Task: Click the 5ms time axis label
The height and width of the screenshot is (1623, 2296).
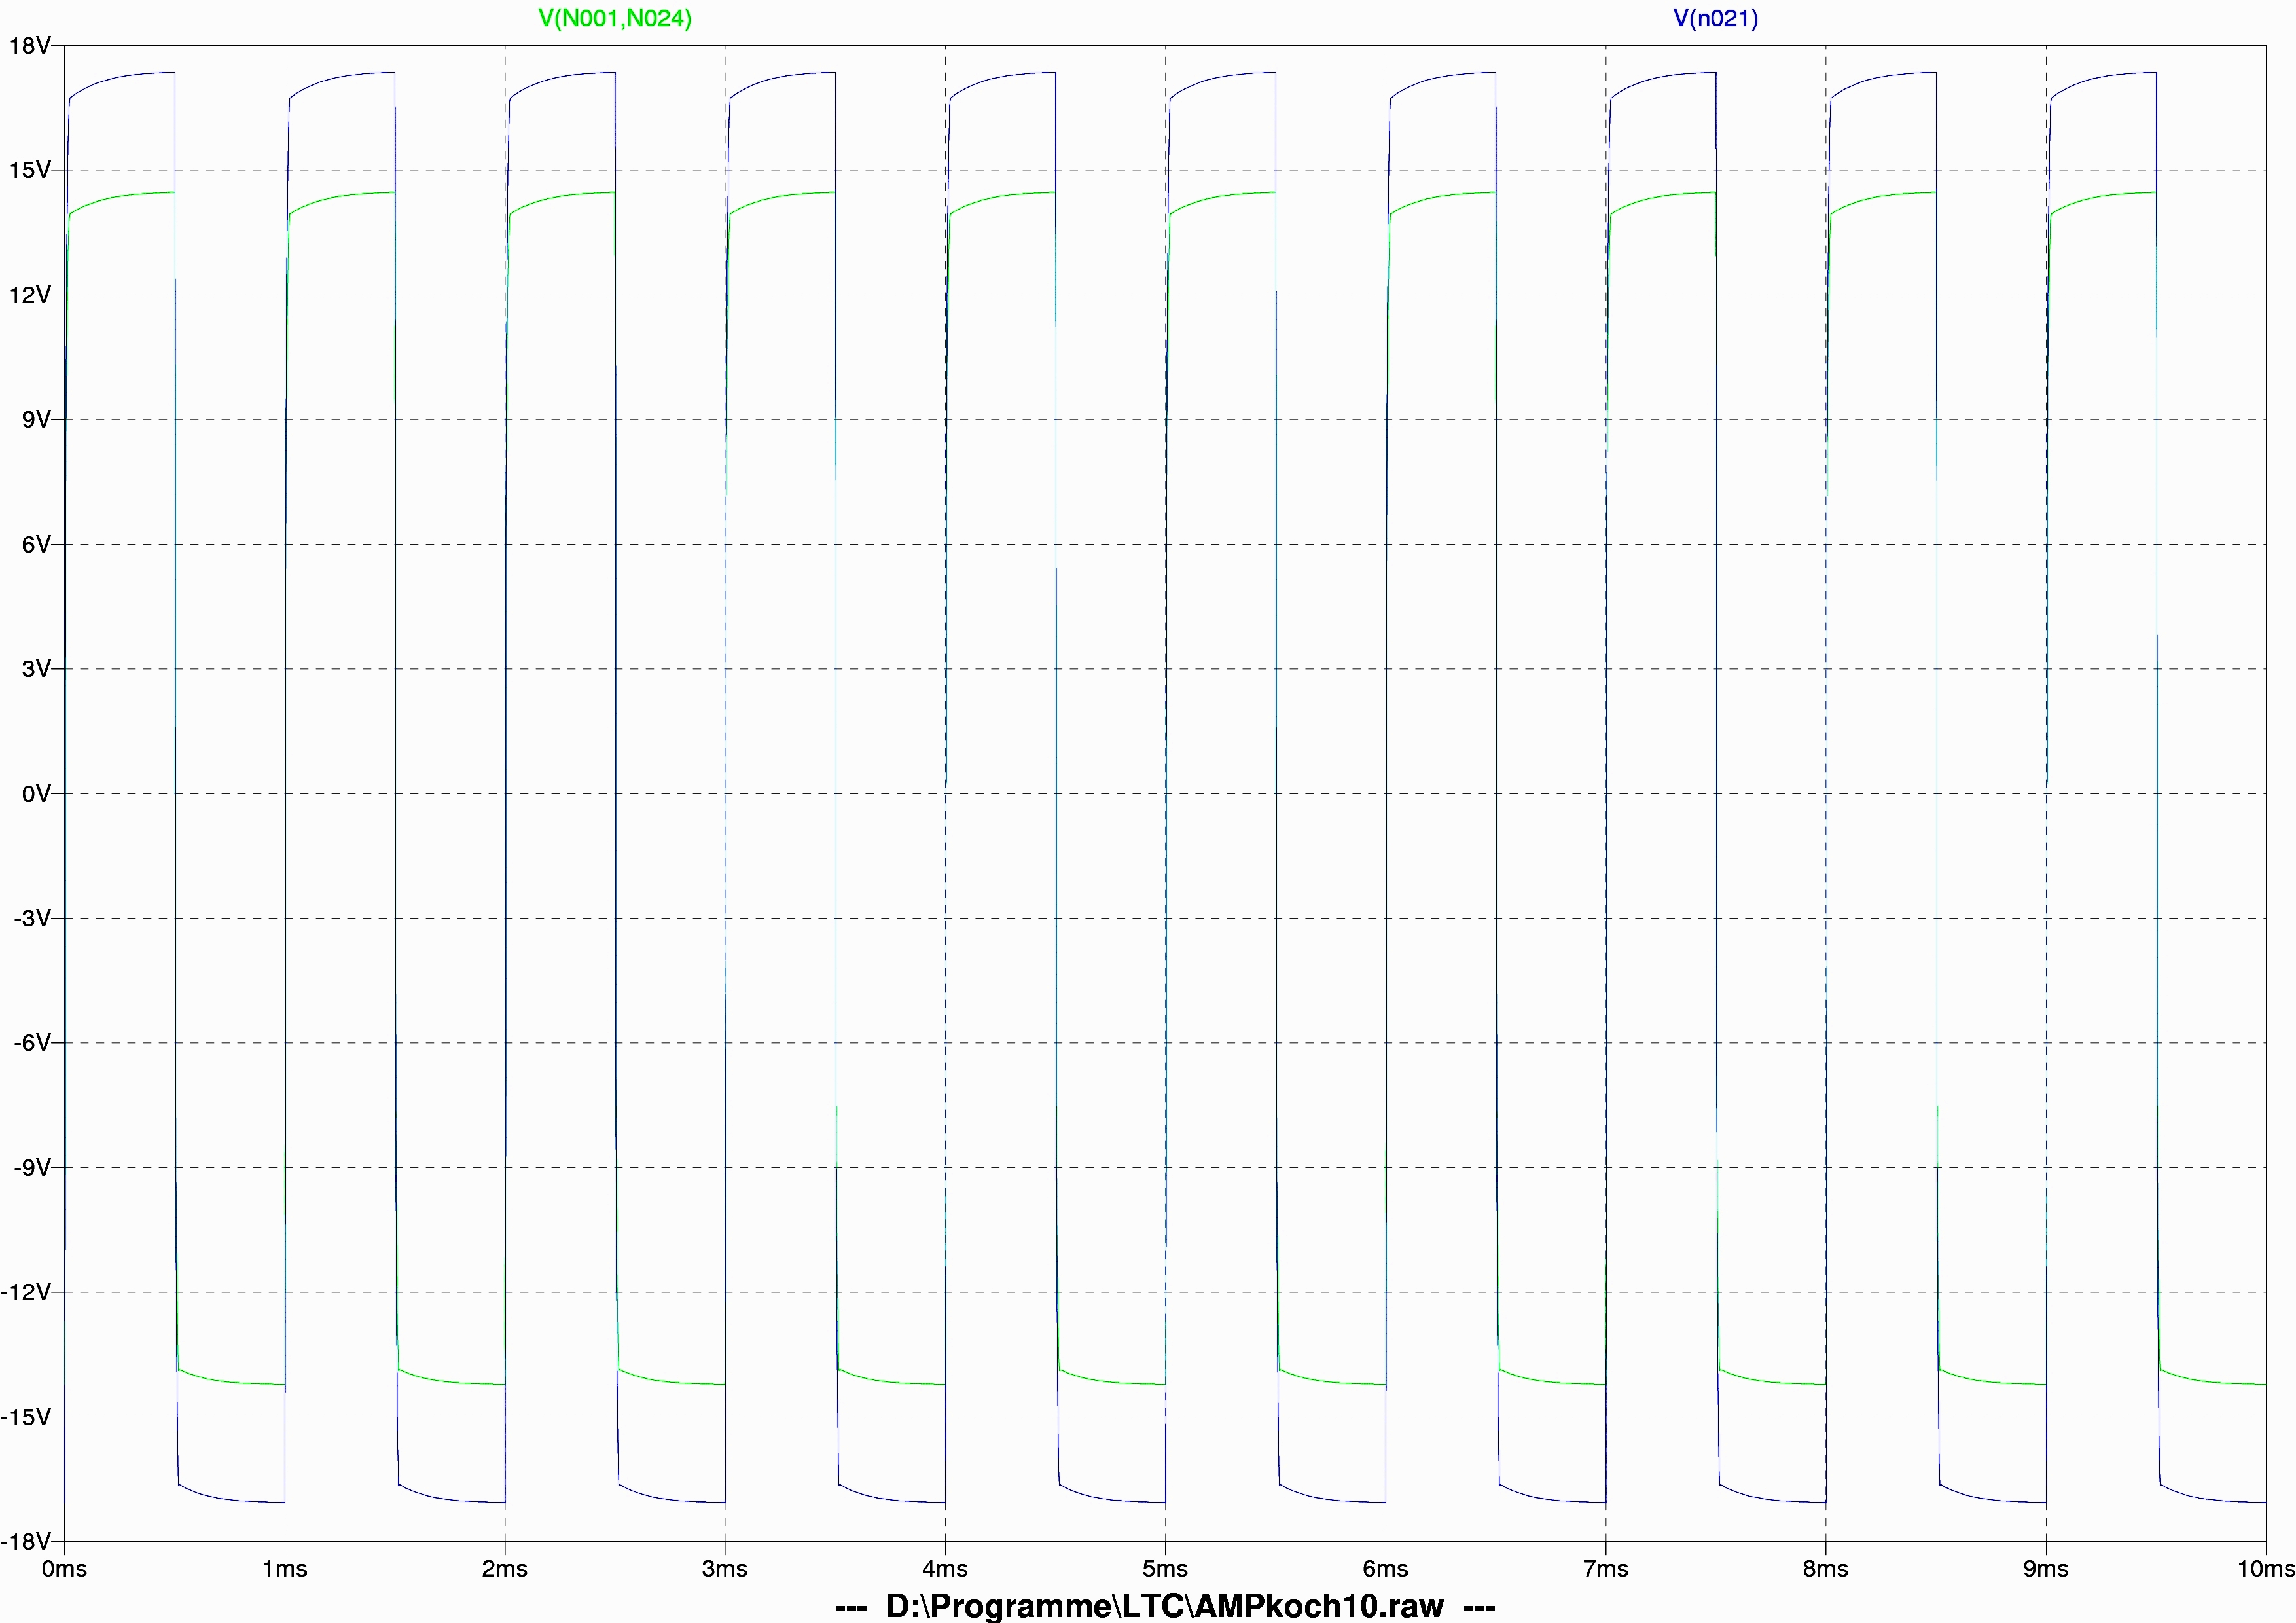Action: tap(1165, 1569)
